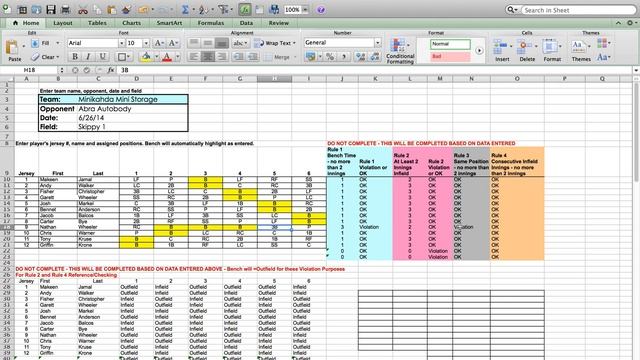Open the font size 10 dropdown
Image resolution: width=640 pixels, height=360 pixels.
pyautogui.click(x=146, y=43)
